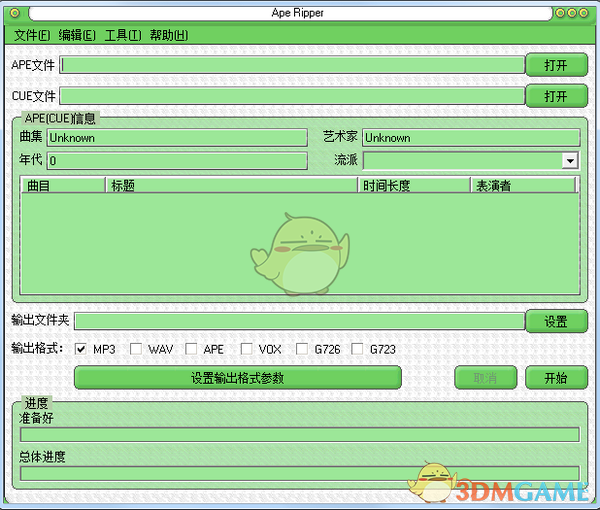Open the 帮助(H) menu

tap(169, 35)
